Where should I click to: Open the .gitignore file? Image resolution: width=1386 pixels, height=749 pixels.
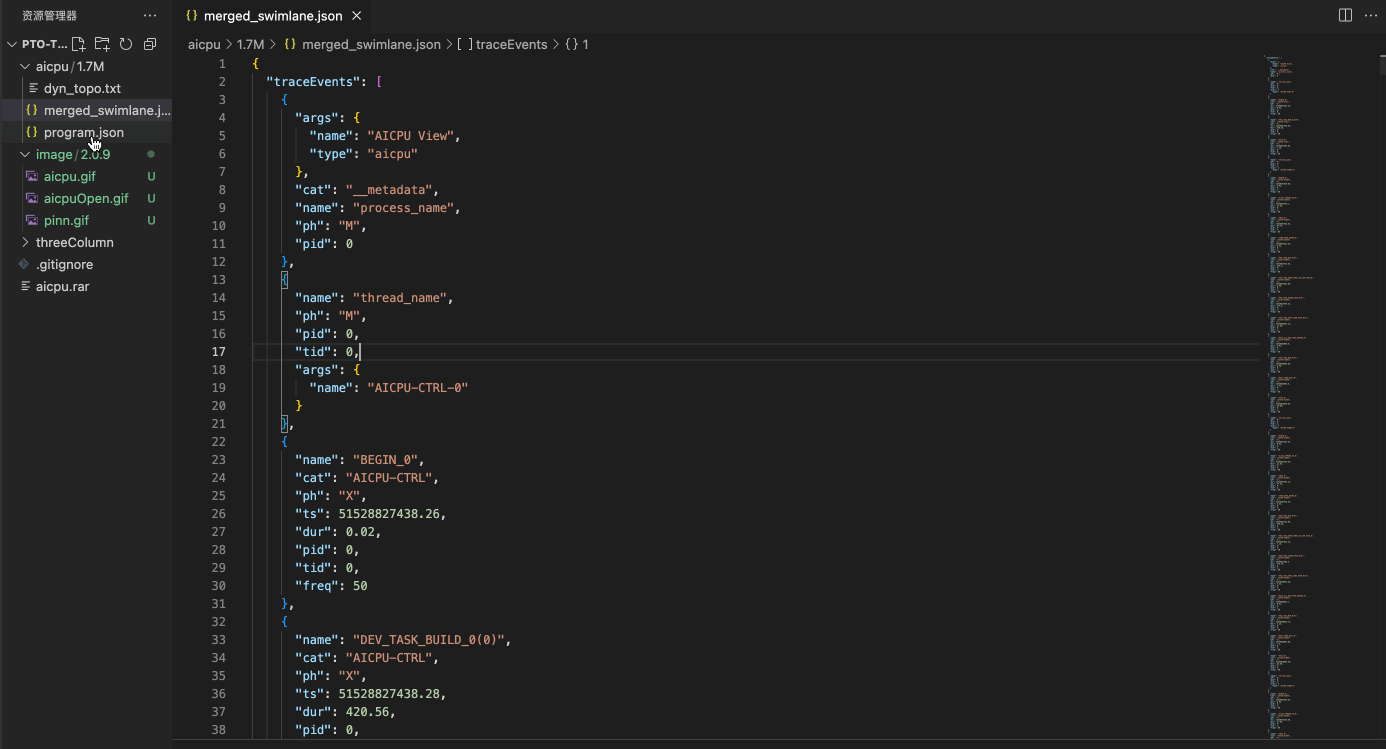pyautogui.click(x=64, y=264)
